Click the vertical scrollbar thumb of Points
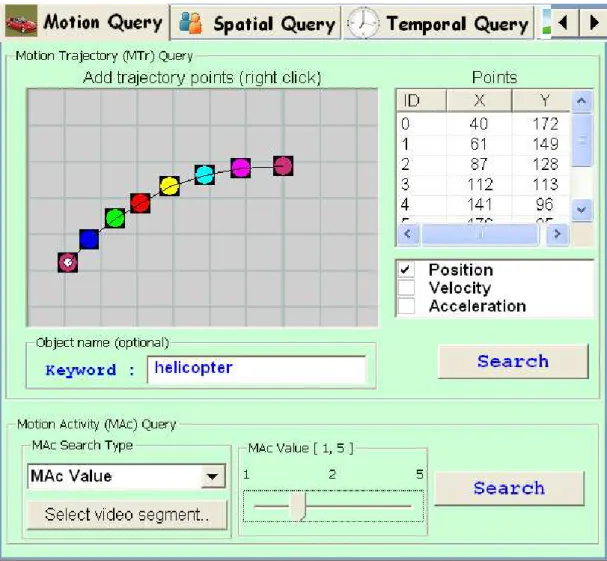Image resolution: width=607 pixels, height=561 pixels. (581, 141)
